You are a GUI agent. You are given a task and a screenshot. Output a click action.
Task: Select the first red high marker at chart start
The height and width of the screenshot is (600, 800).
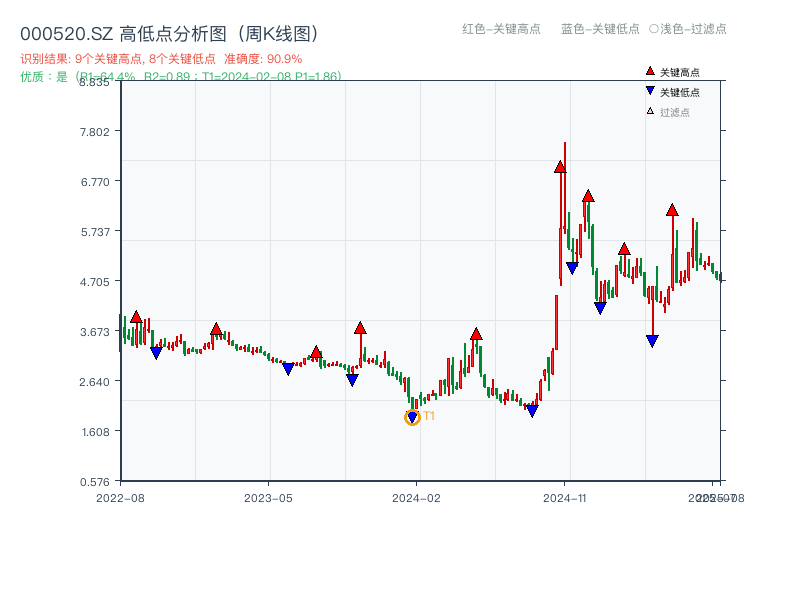[x=136, y=317]
